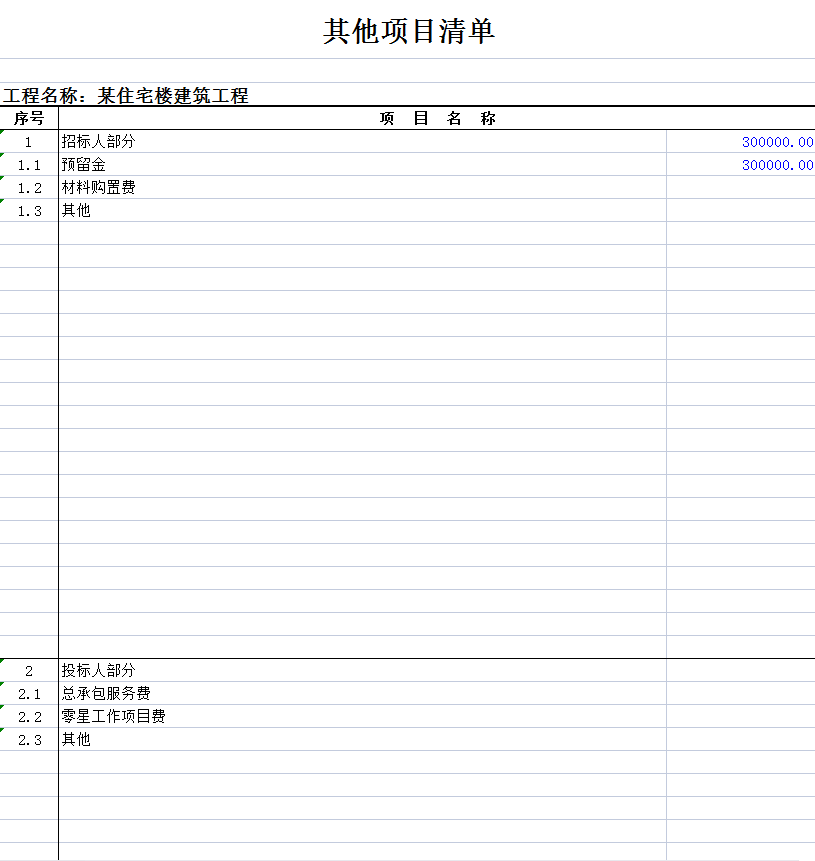Select the title 其他项目清单

[409, 31]
